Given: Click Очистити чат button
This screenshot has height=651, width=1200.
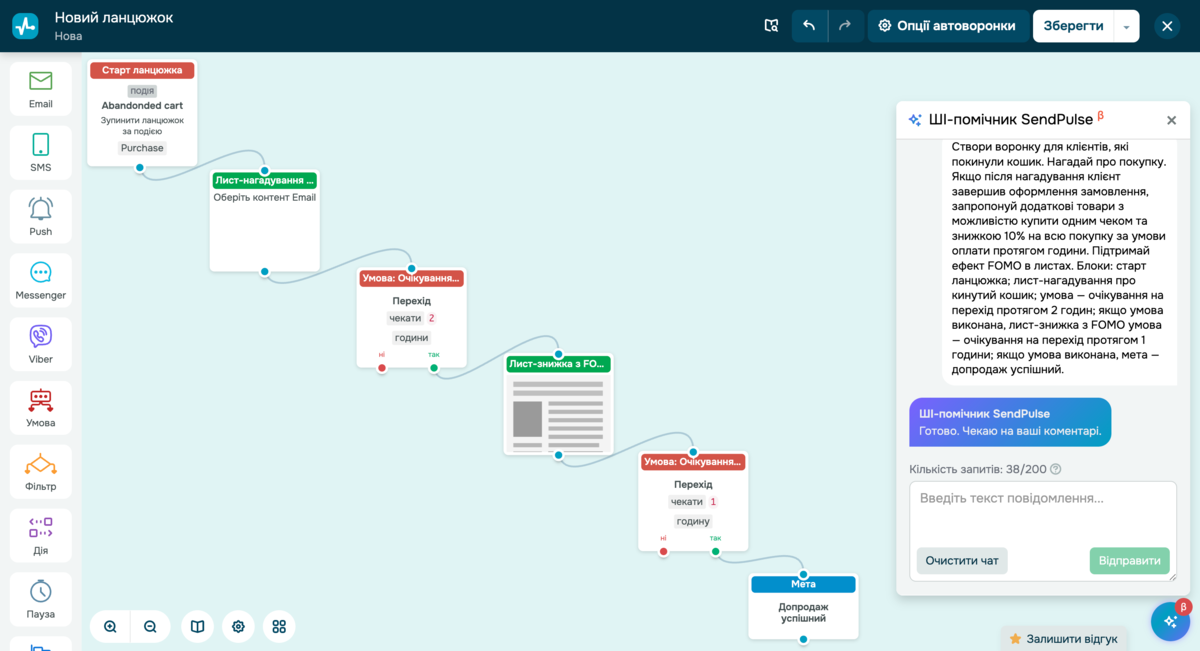Looking at the screenshot, I should coord(962,560).
